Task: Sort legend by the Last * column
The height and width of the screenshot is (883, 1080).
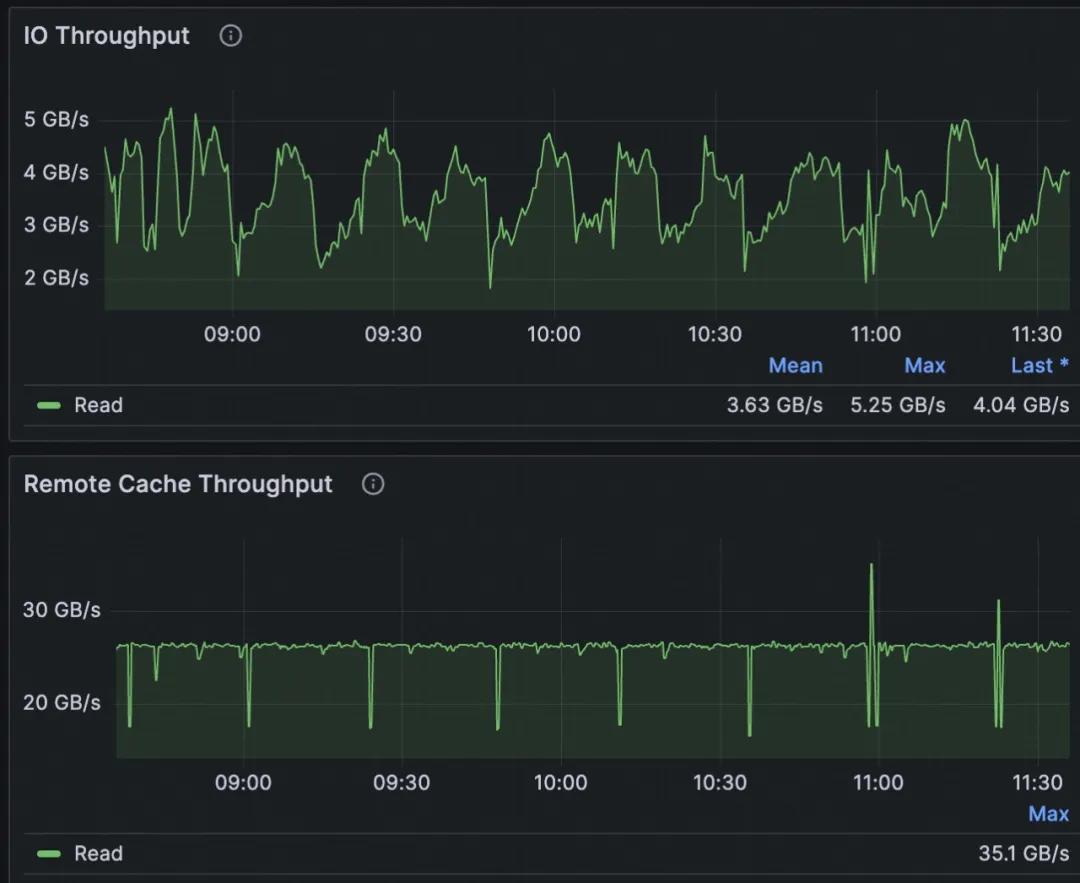Action: tap(1039, 366)
